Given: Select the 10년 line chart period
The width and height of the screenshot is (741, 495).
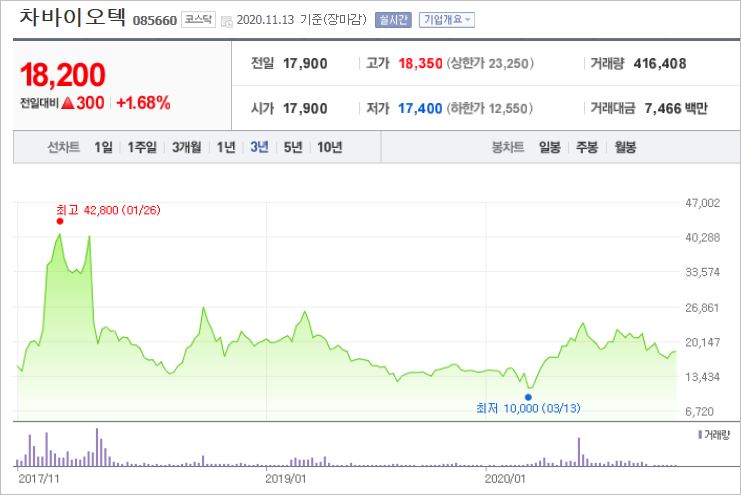Looking at the screenshot, I should [x=329, y=148].
